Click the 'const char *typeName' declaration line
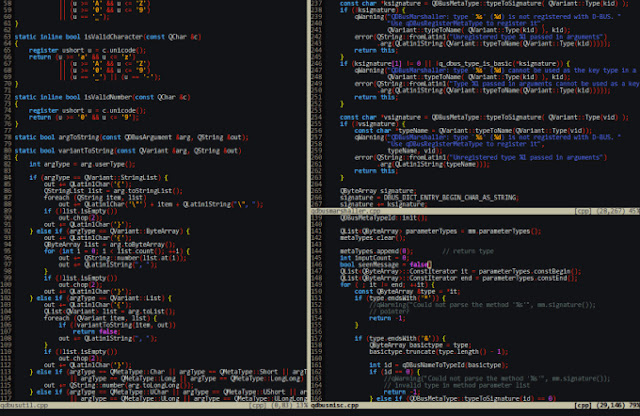The width and height of the screenshot is (640, 416). [473, 131]
